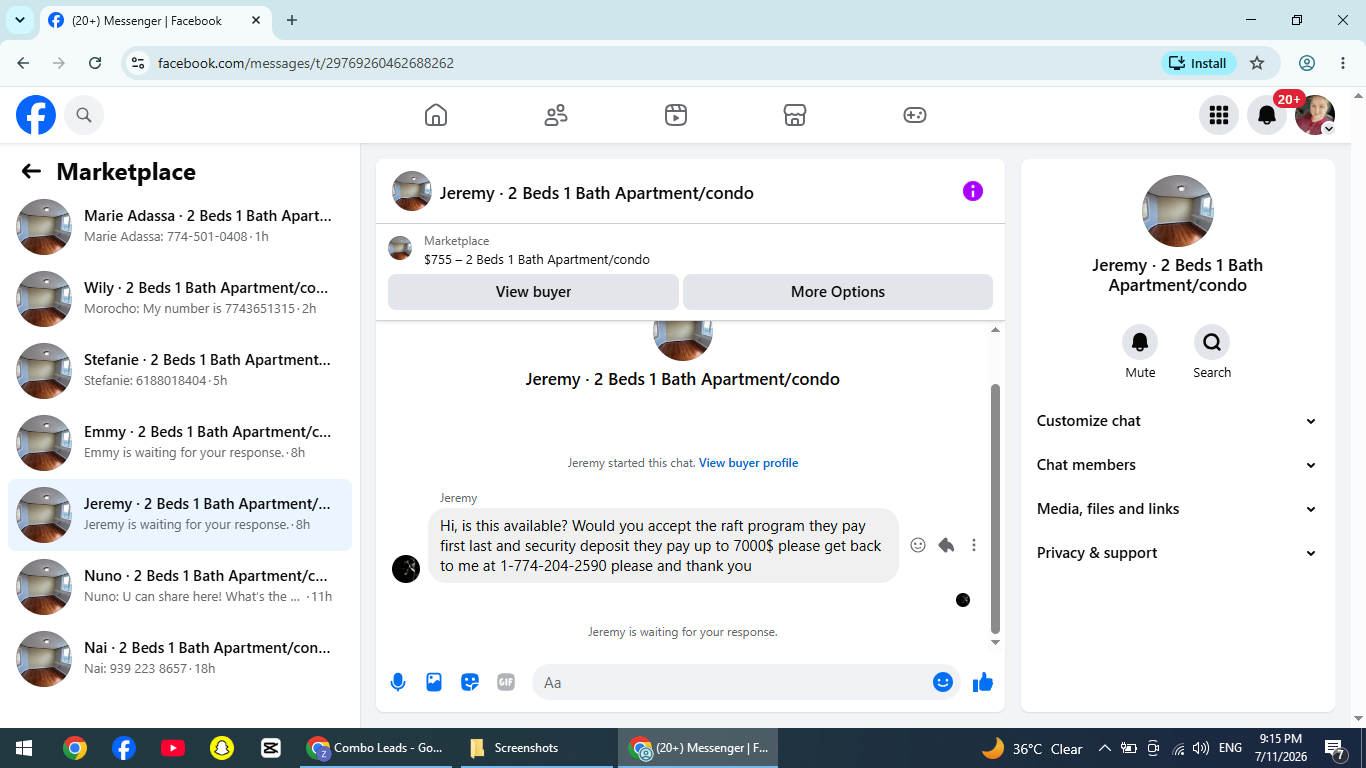Open the account profile picture menu

pyautogui.click(x=1315, y=115)
